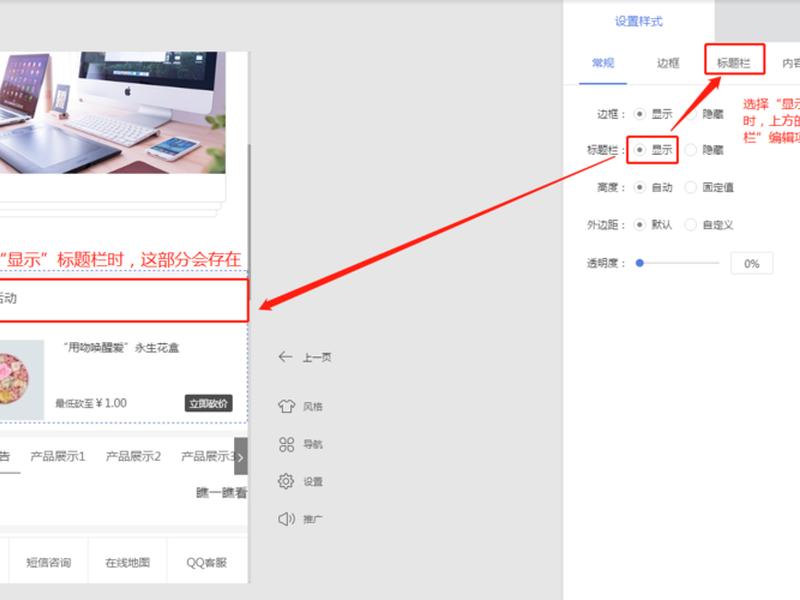Click the 设置样式 panel heading

638,21
